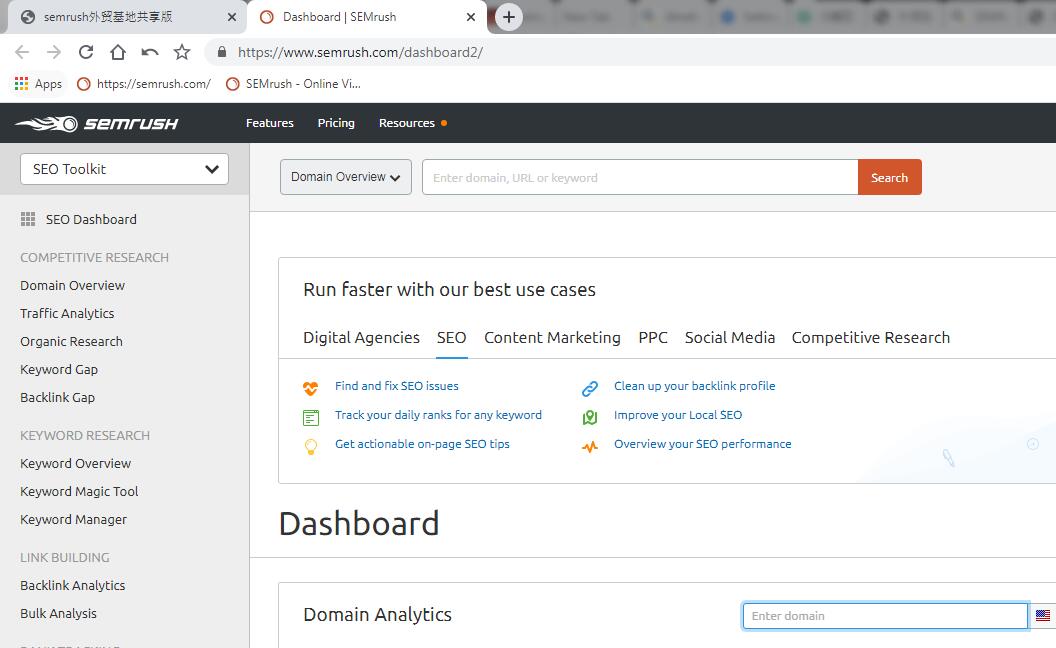Image resolution: width=1056 pixels, height=648 pixels.
Task: Bookmark page with star icon
Action: (x=182, y=52)
